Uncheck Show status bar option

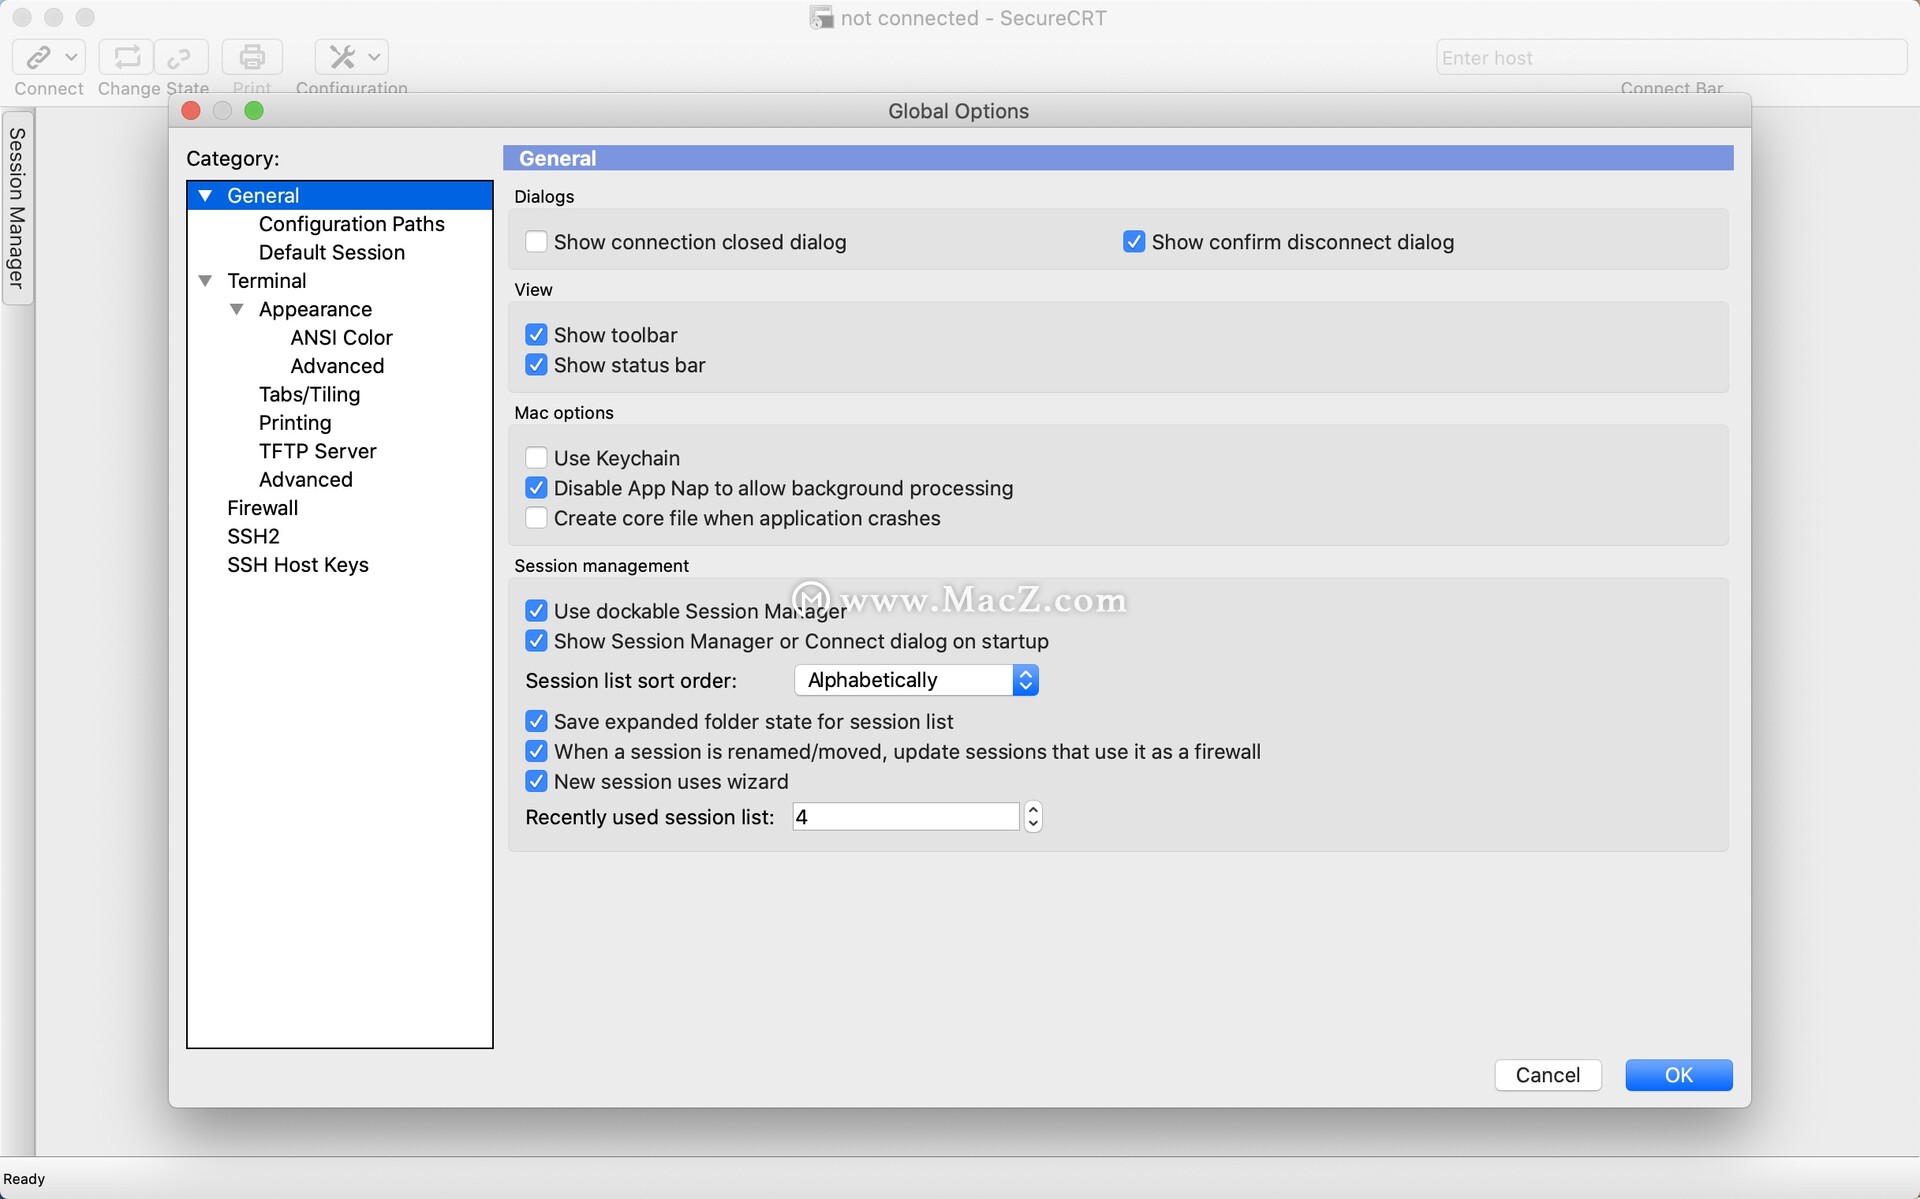536,365
